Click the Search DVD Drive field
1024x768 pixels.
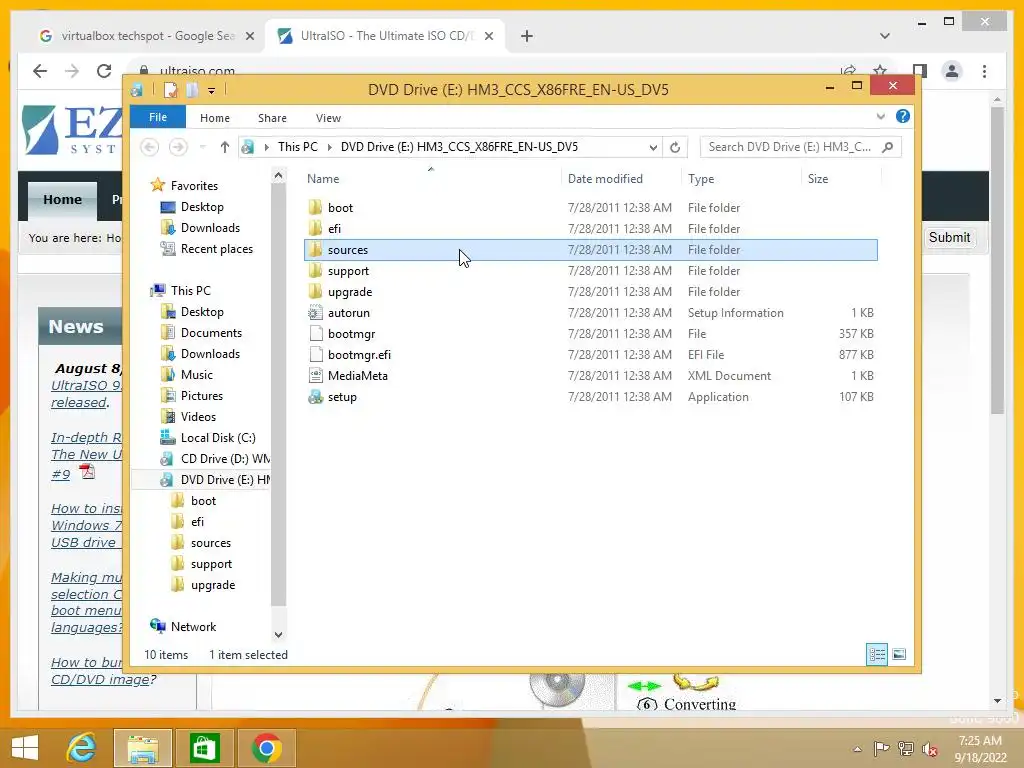point(800,147)
